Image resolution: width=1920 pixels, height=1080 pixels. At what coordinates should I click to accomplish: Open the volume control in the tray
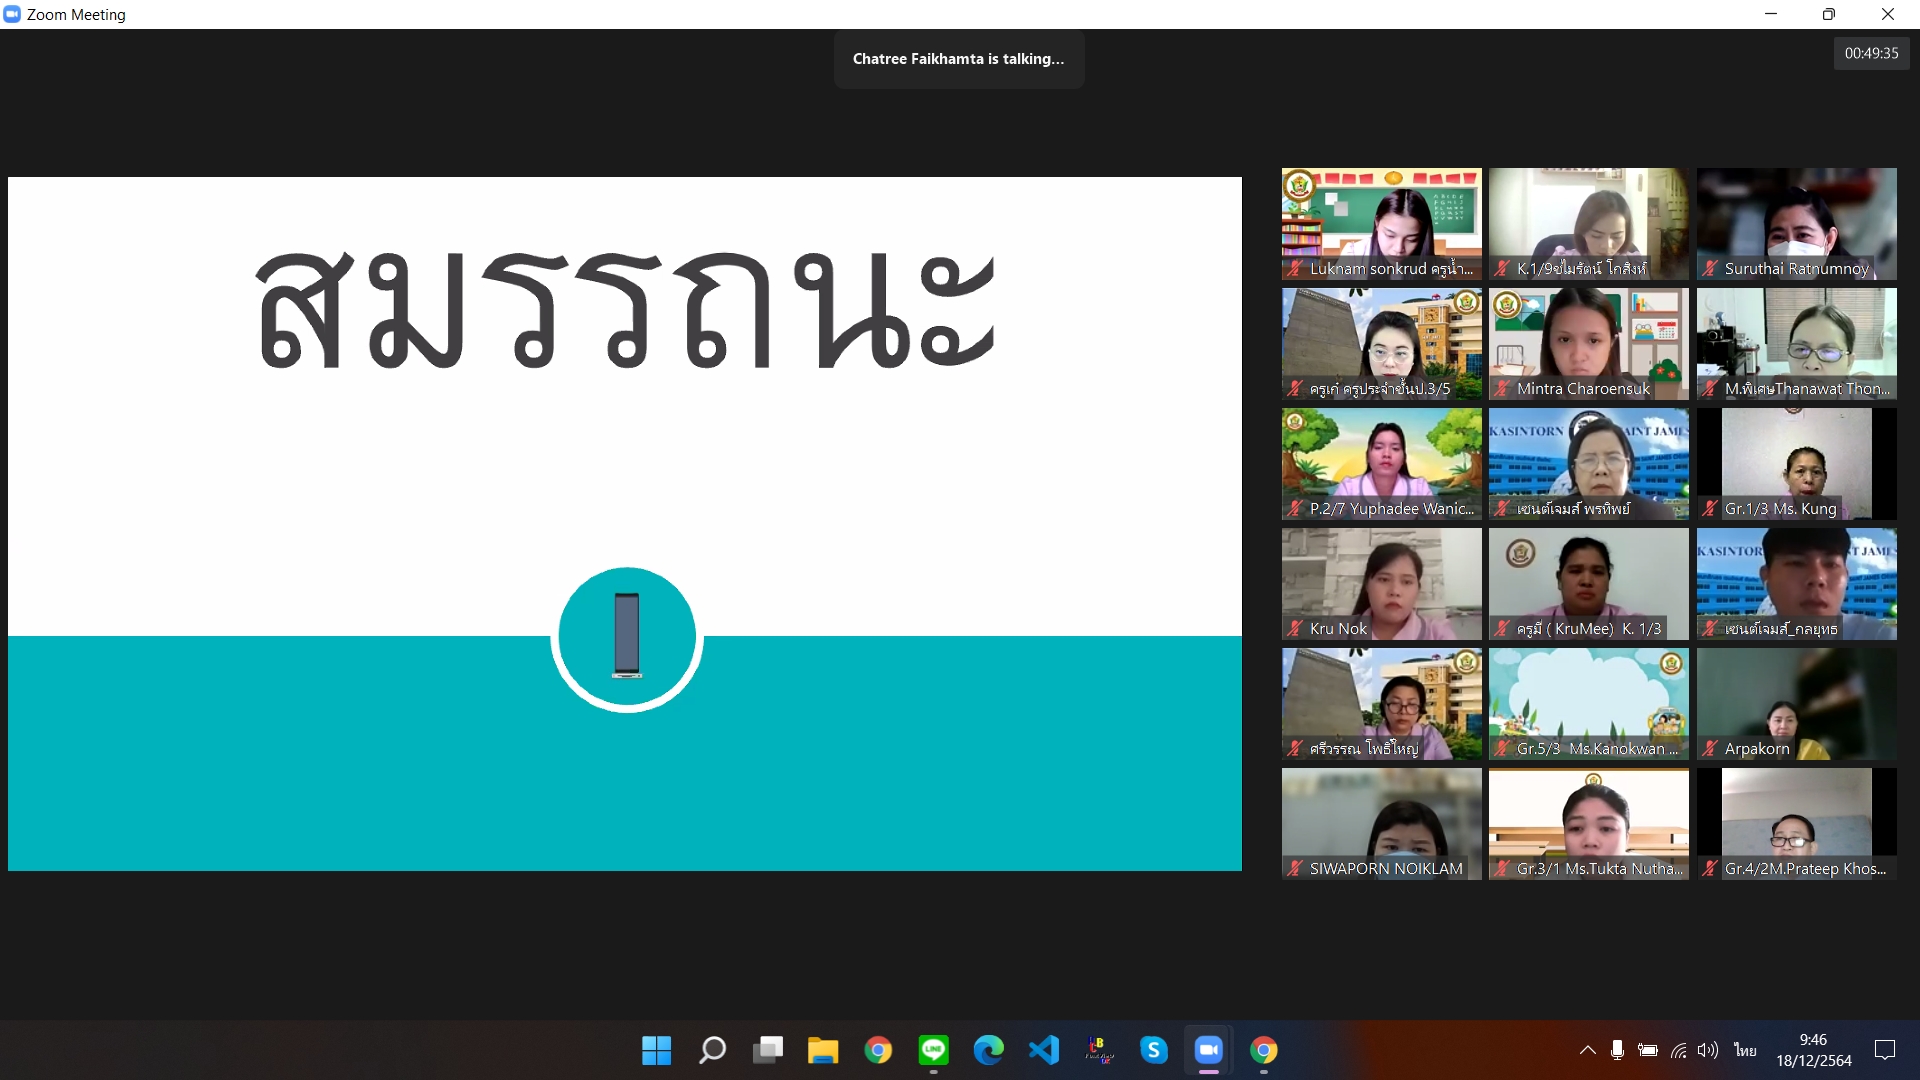click(1708, 1050)
